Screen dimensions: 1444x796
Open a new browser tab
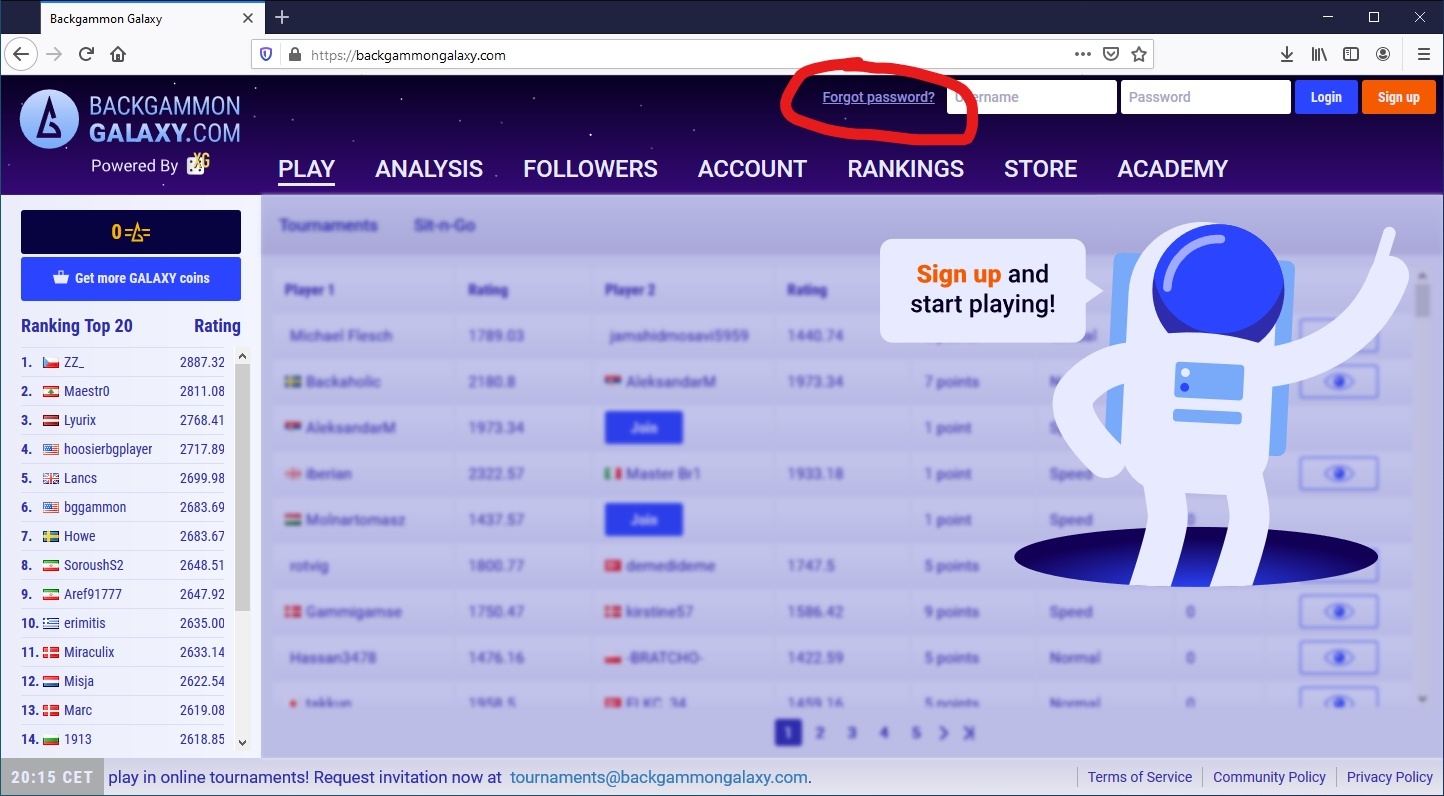click(x=282, y=18)
